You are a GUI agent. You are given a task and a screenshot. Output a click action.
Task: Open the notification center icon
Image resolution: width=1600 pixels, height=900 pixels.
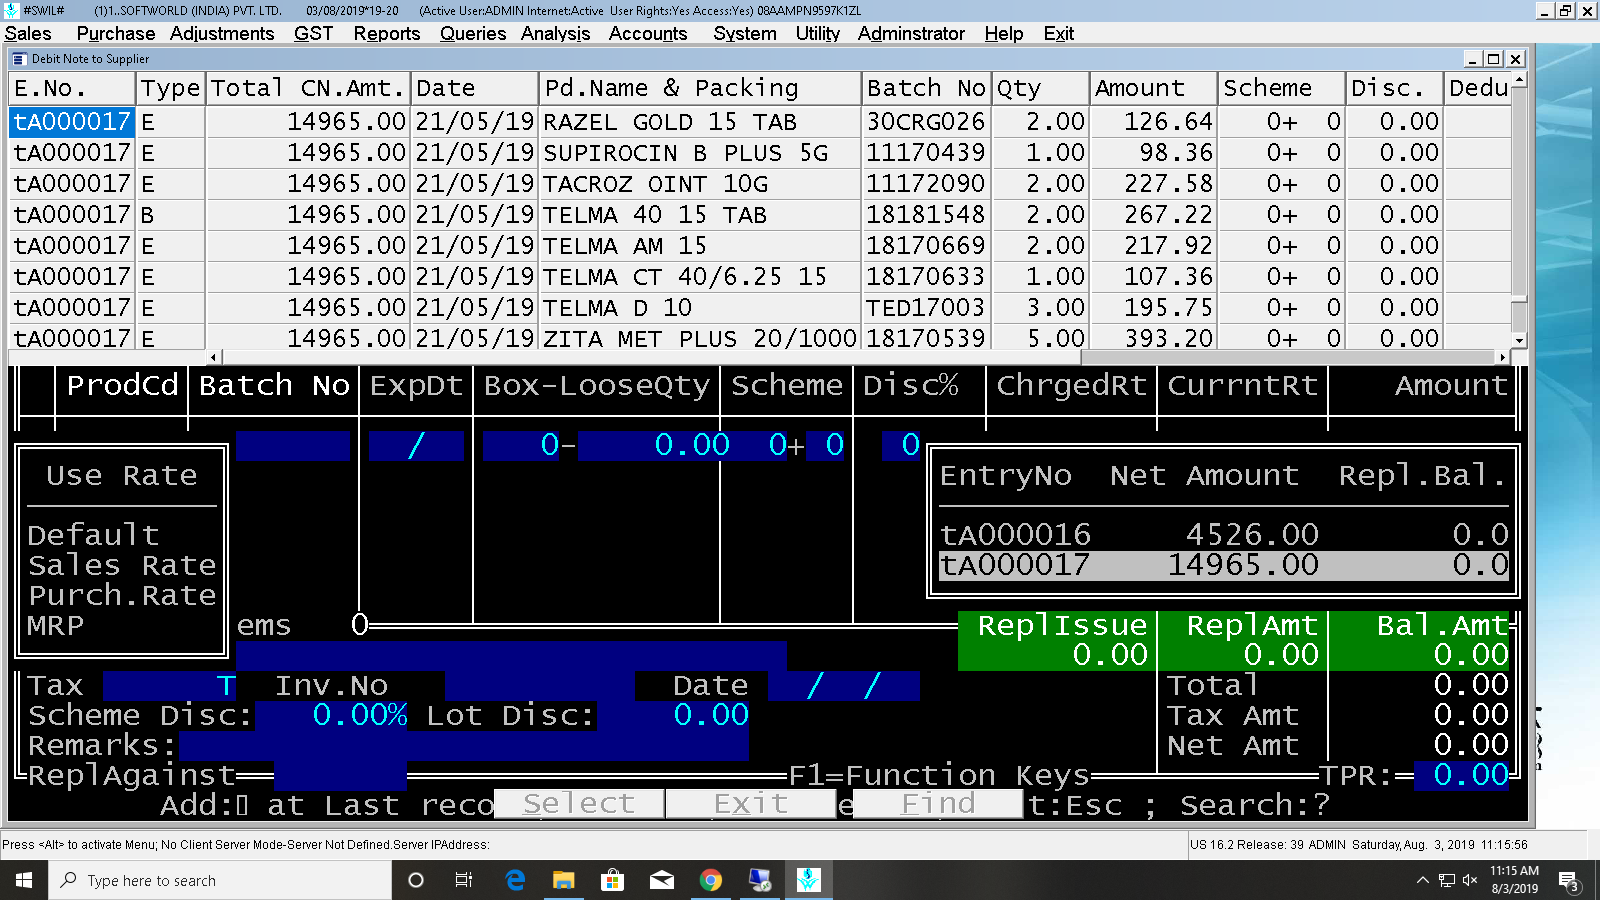tap(1569, 881)
